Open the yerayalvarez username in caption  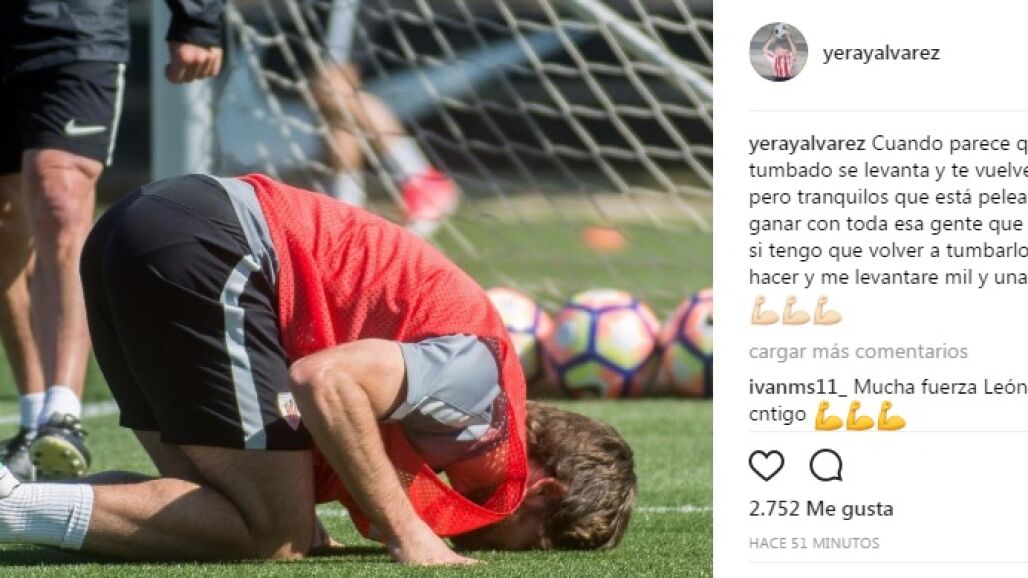coord(807,144)
